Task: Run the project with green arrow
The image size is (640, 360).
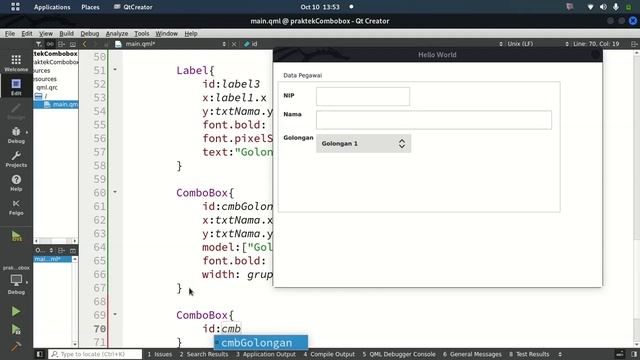Action: point(16,311)
